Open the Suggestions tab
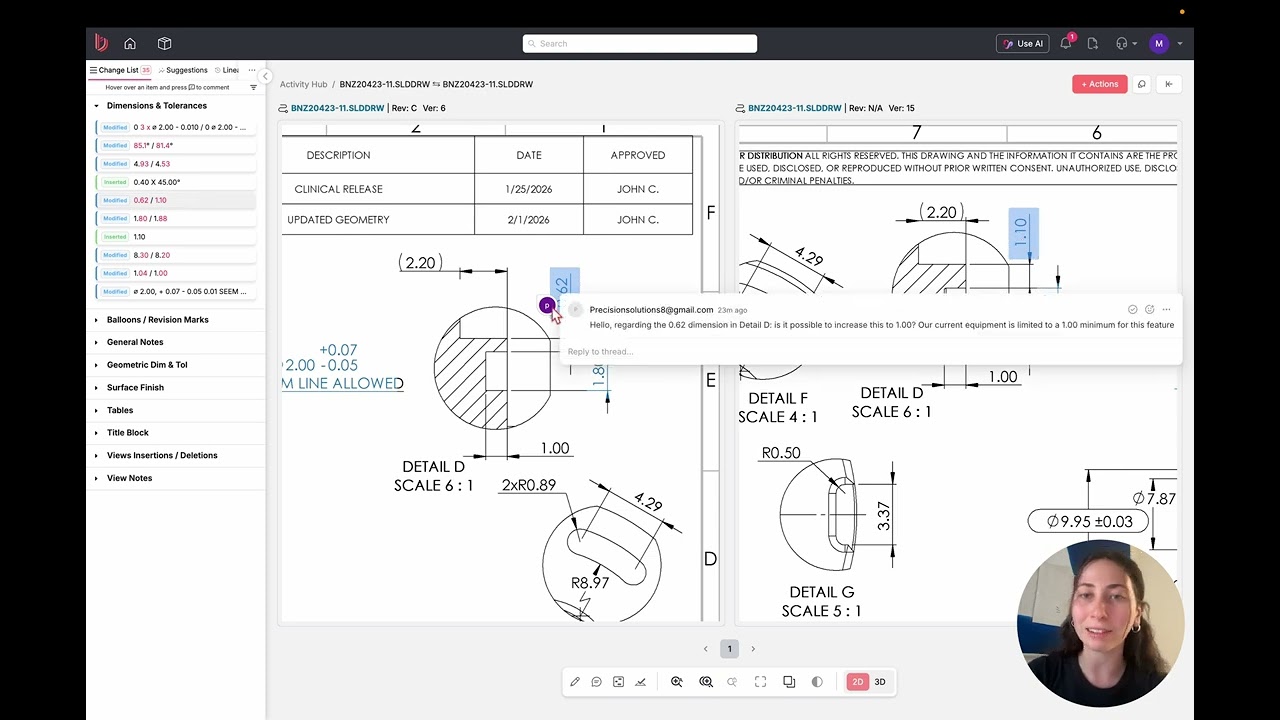The image size is (1280, 720). coord(183,70)
